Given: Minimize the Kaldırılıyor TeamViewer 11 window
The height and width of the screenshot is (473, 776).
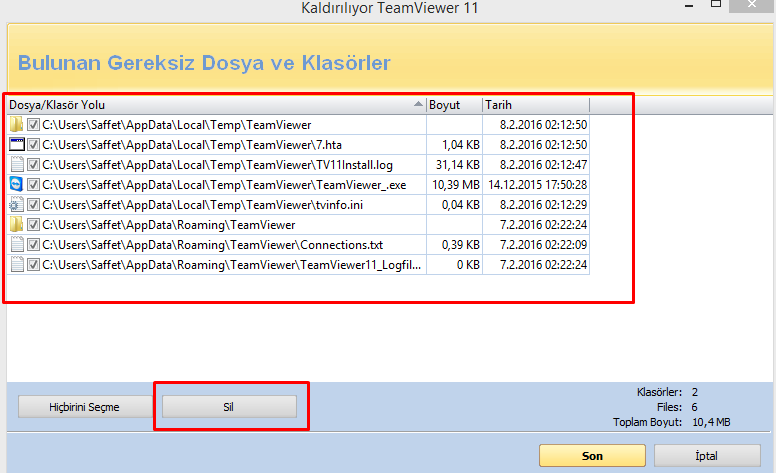Looking at the screenshot, I should tap(689, 5).
